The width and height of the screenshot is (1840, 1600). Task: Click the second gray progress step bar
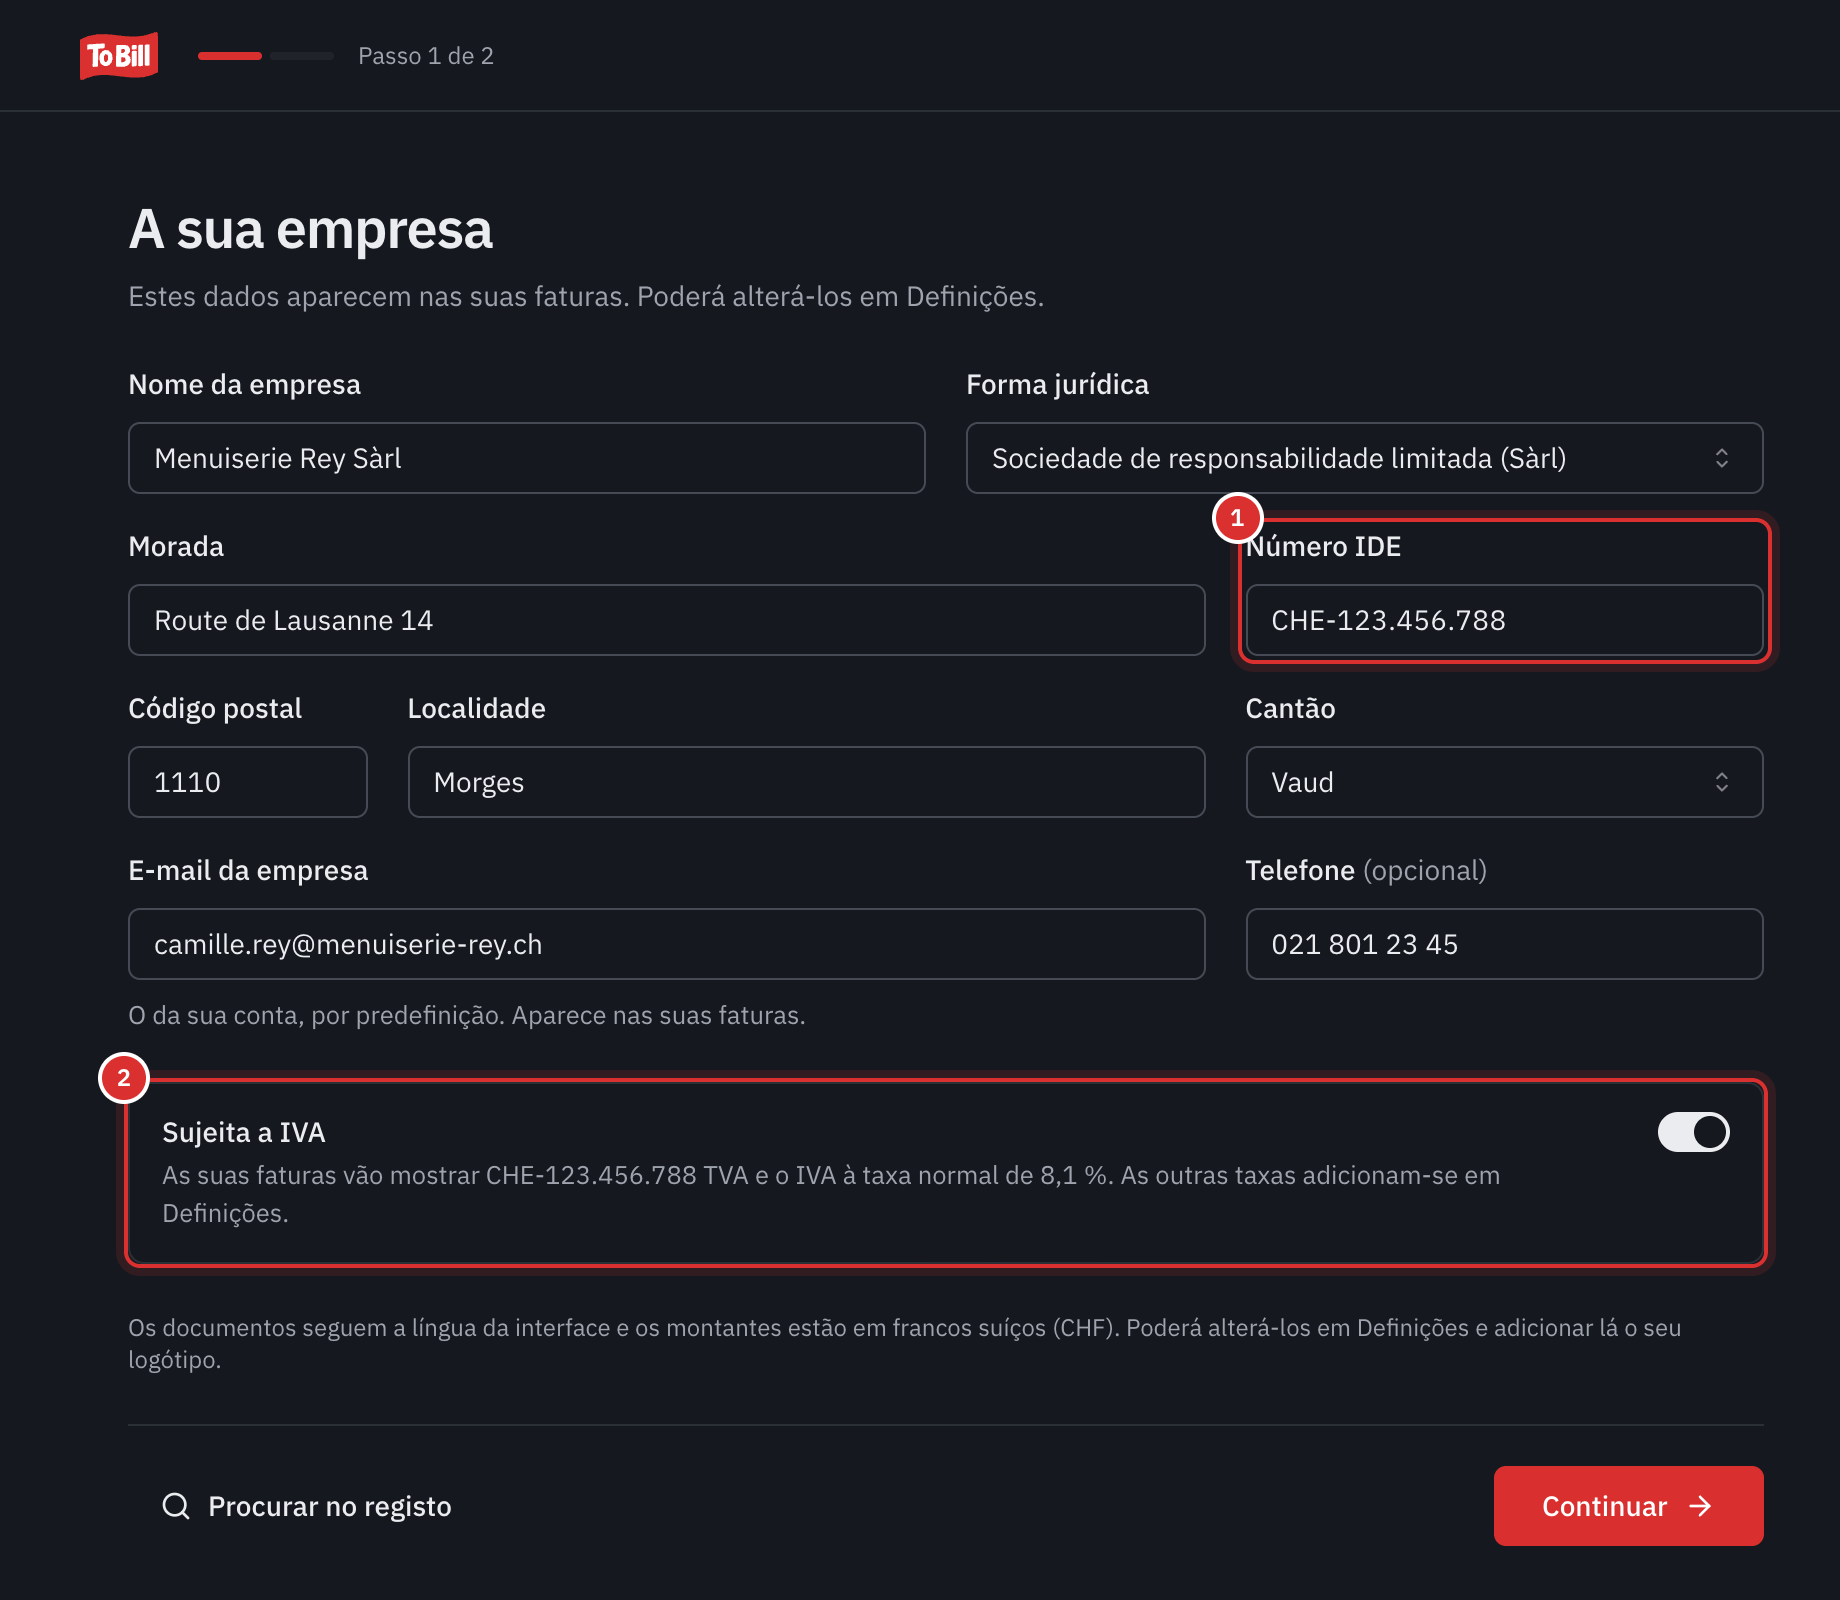pyautogui.click(x=302, y=56)
